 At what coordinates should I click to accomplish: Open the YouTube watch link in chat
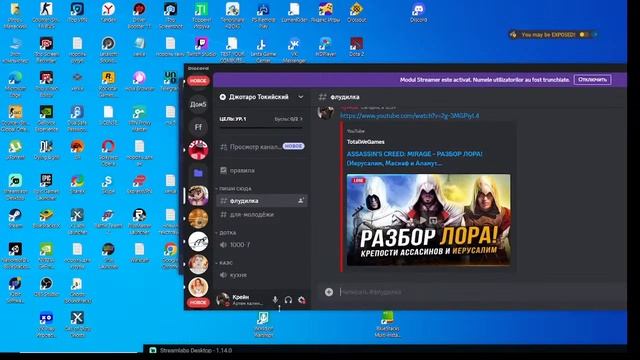pyautogui.click(x=409, y=116)
